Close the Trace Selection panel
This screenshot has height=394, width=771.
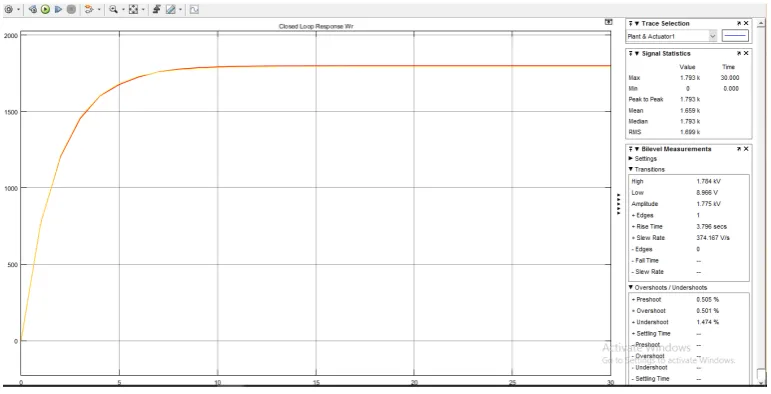pyautogui.click(x=746, y=24)
